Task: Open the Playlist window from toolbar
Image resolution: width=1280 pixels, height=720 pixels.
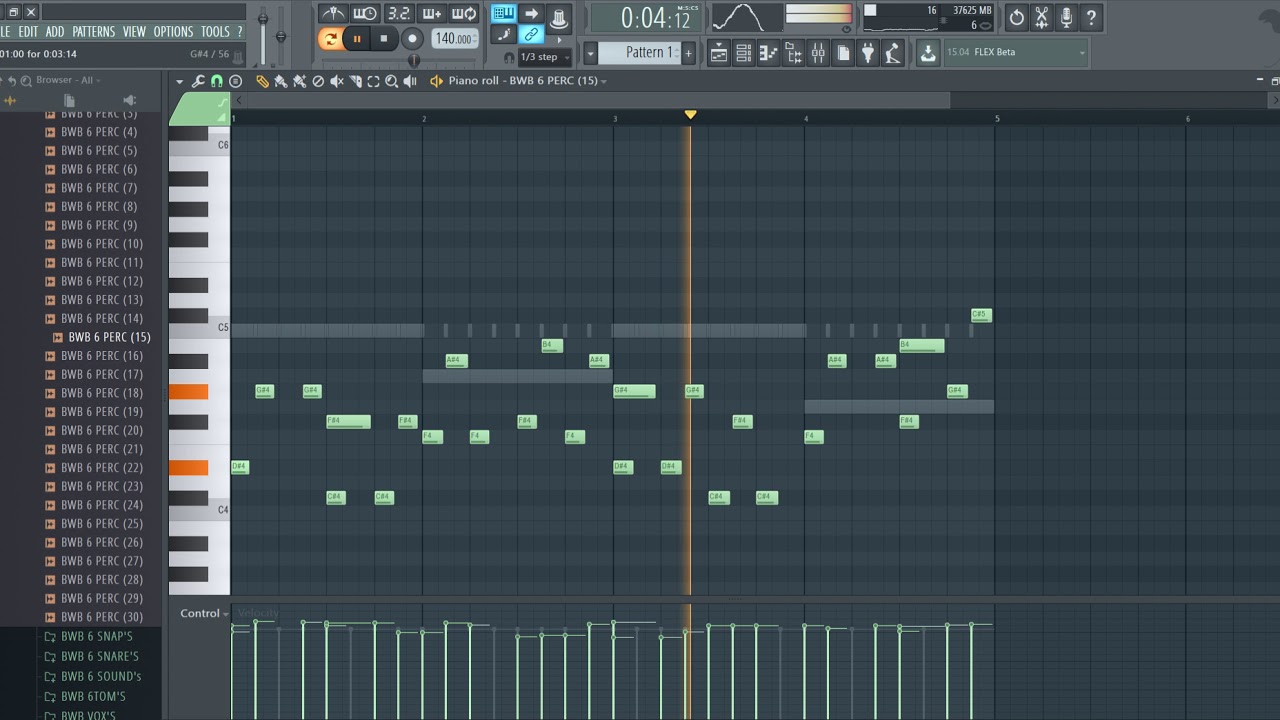Action: (x=719, y=53)
